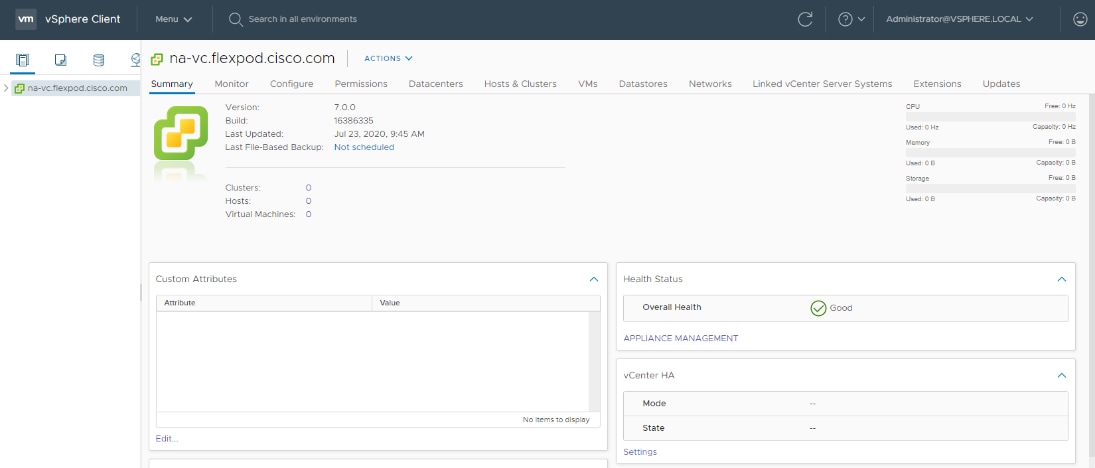The image size is (1095, 468).
Task: Click the CPU usage bar
Action: (990, 117)
